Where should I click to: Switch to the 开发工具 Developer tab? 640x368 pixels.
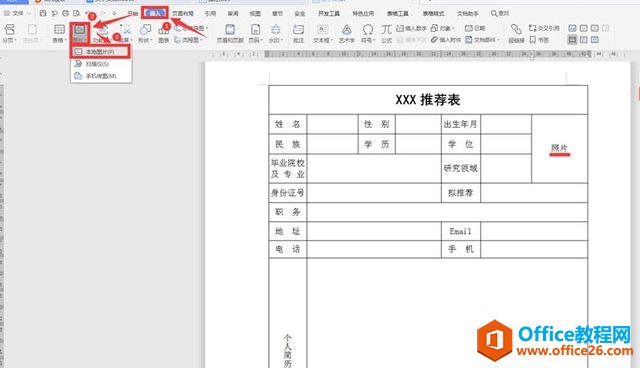coord(329,13)
